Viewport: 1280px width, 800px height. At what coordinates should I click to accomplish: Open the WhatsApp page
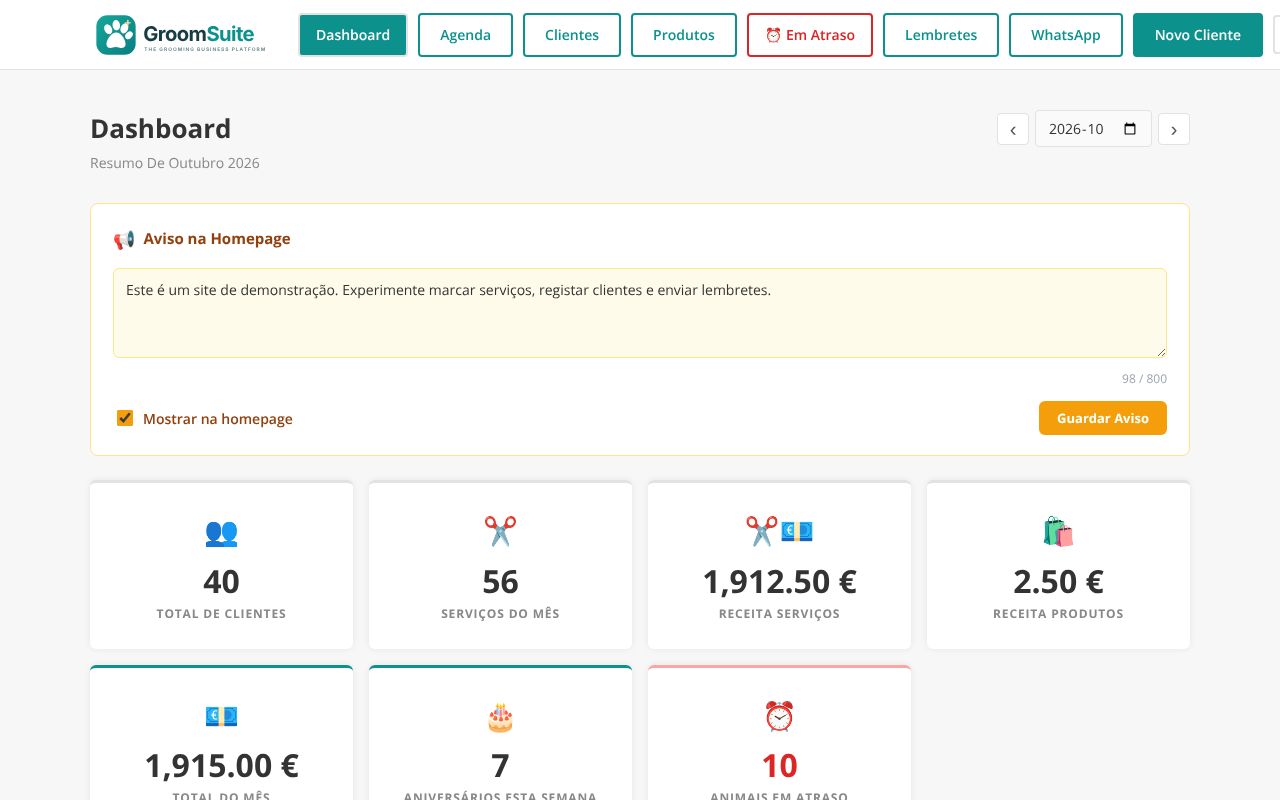(x=1066, y=35)
